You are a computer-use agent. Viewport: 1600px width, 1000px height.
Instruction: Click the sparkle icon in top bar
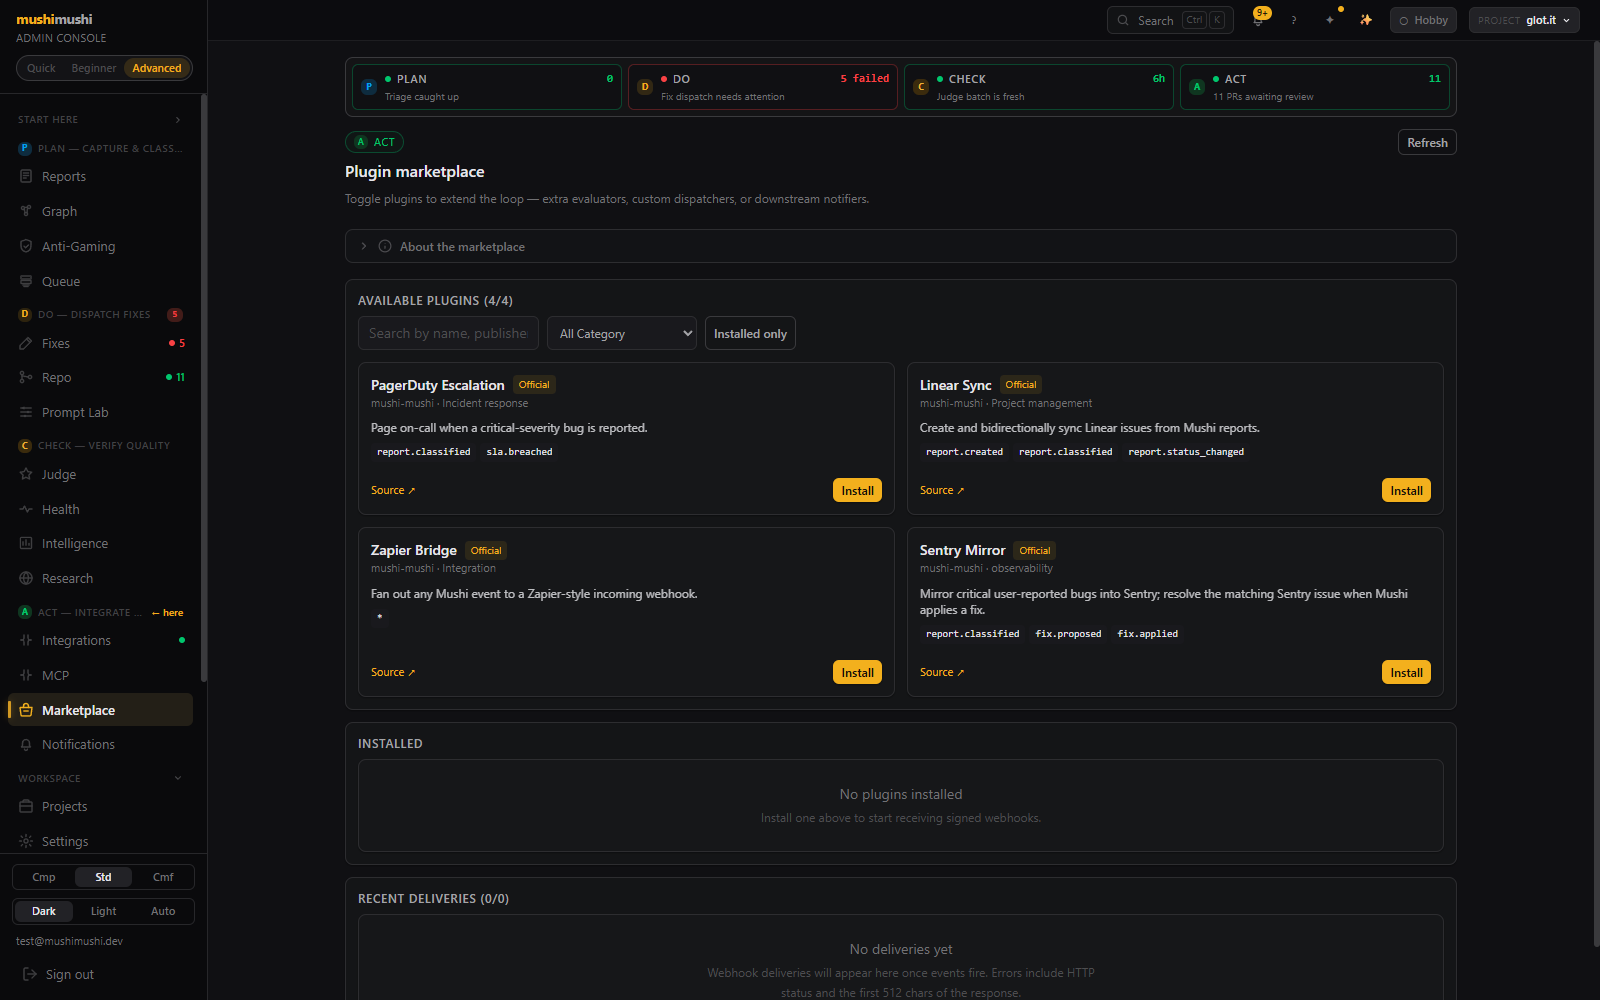tap(1330, 20)
